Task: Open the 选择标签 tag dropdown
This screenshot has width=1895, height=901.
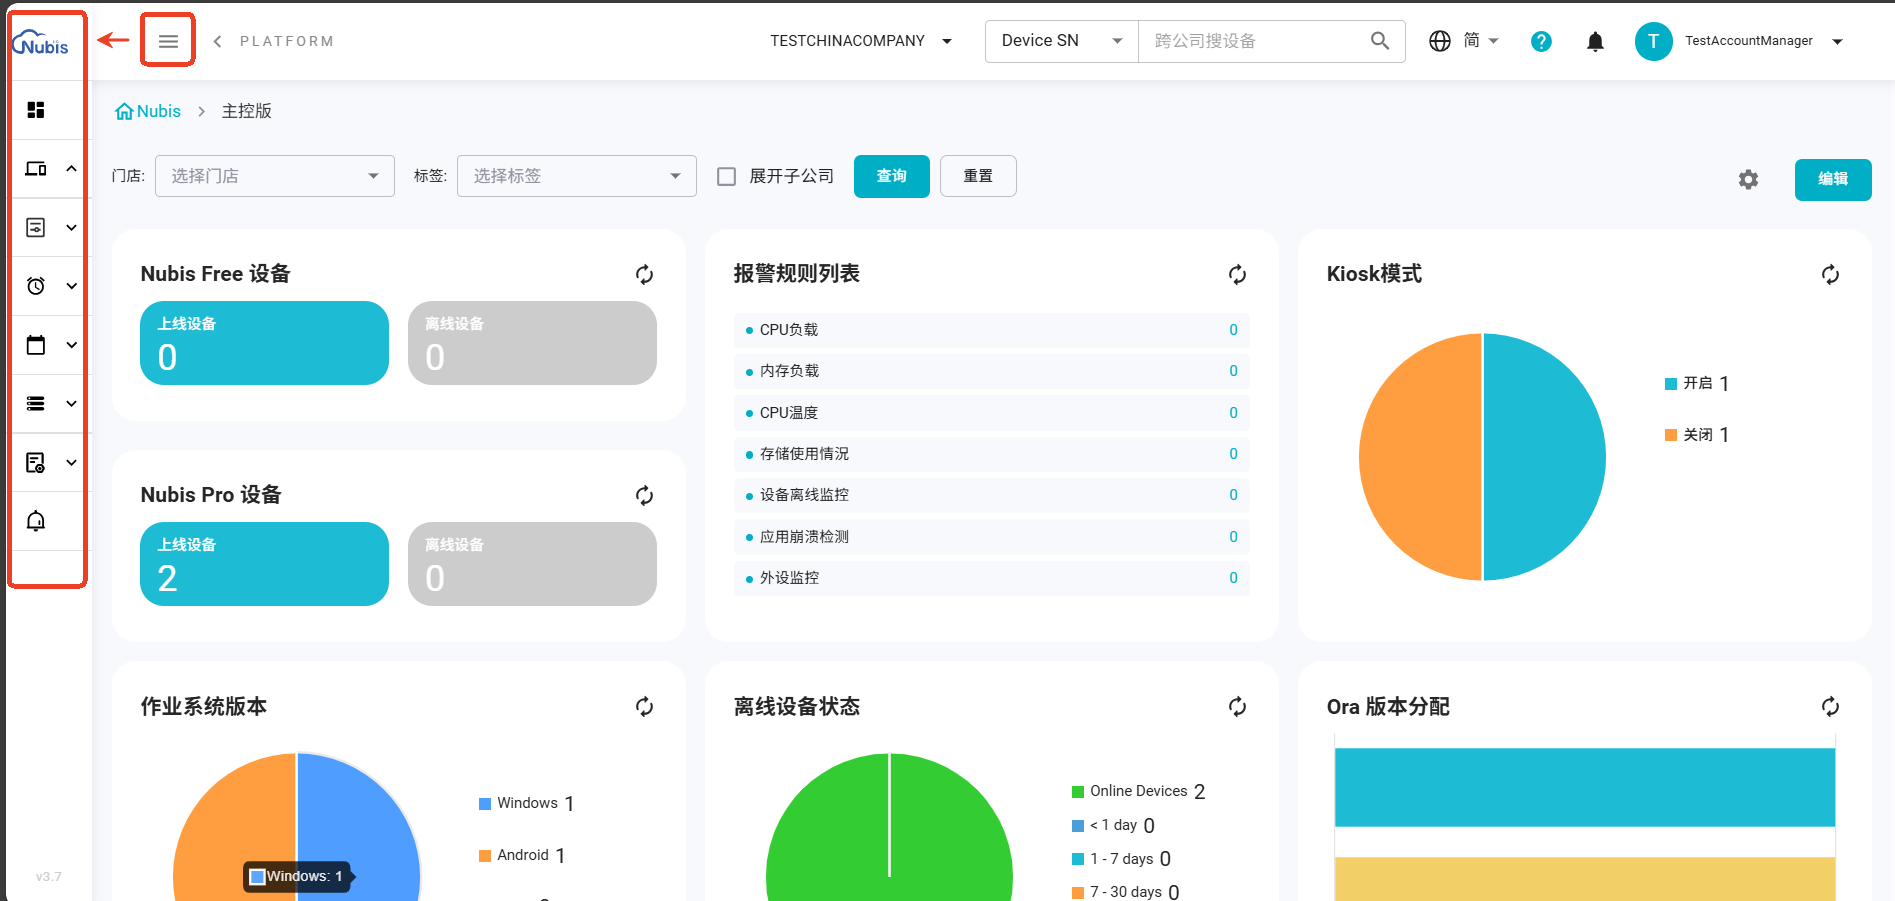Action: click(x=577, y=176)
